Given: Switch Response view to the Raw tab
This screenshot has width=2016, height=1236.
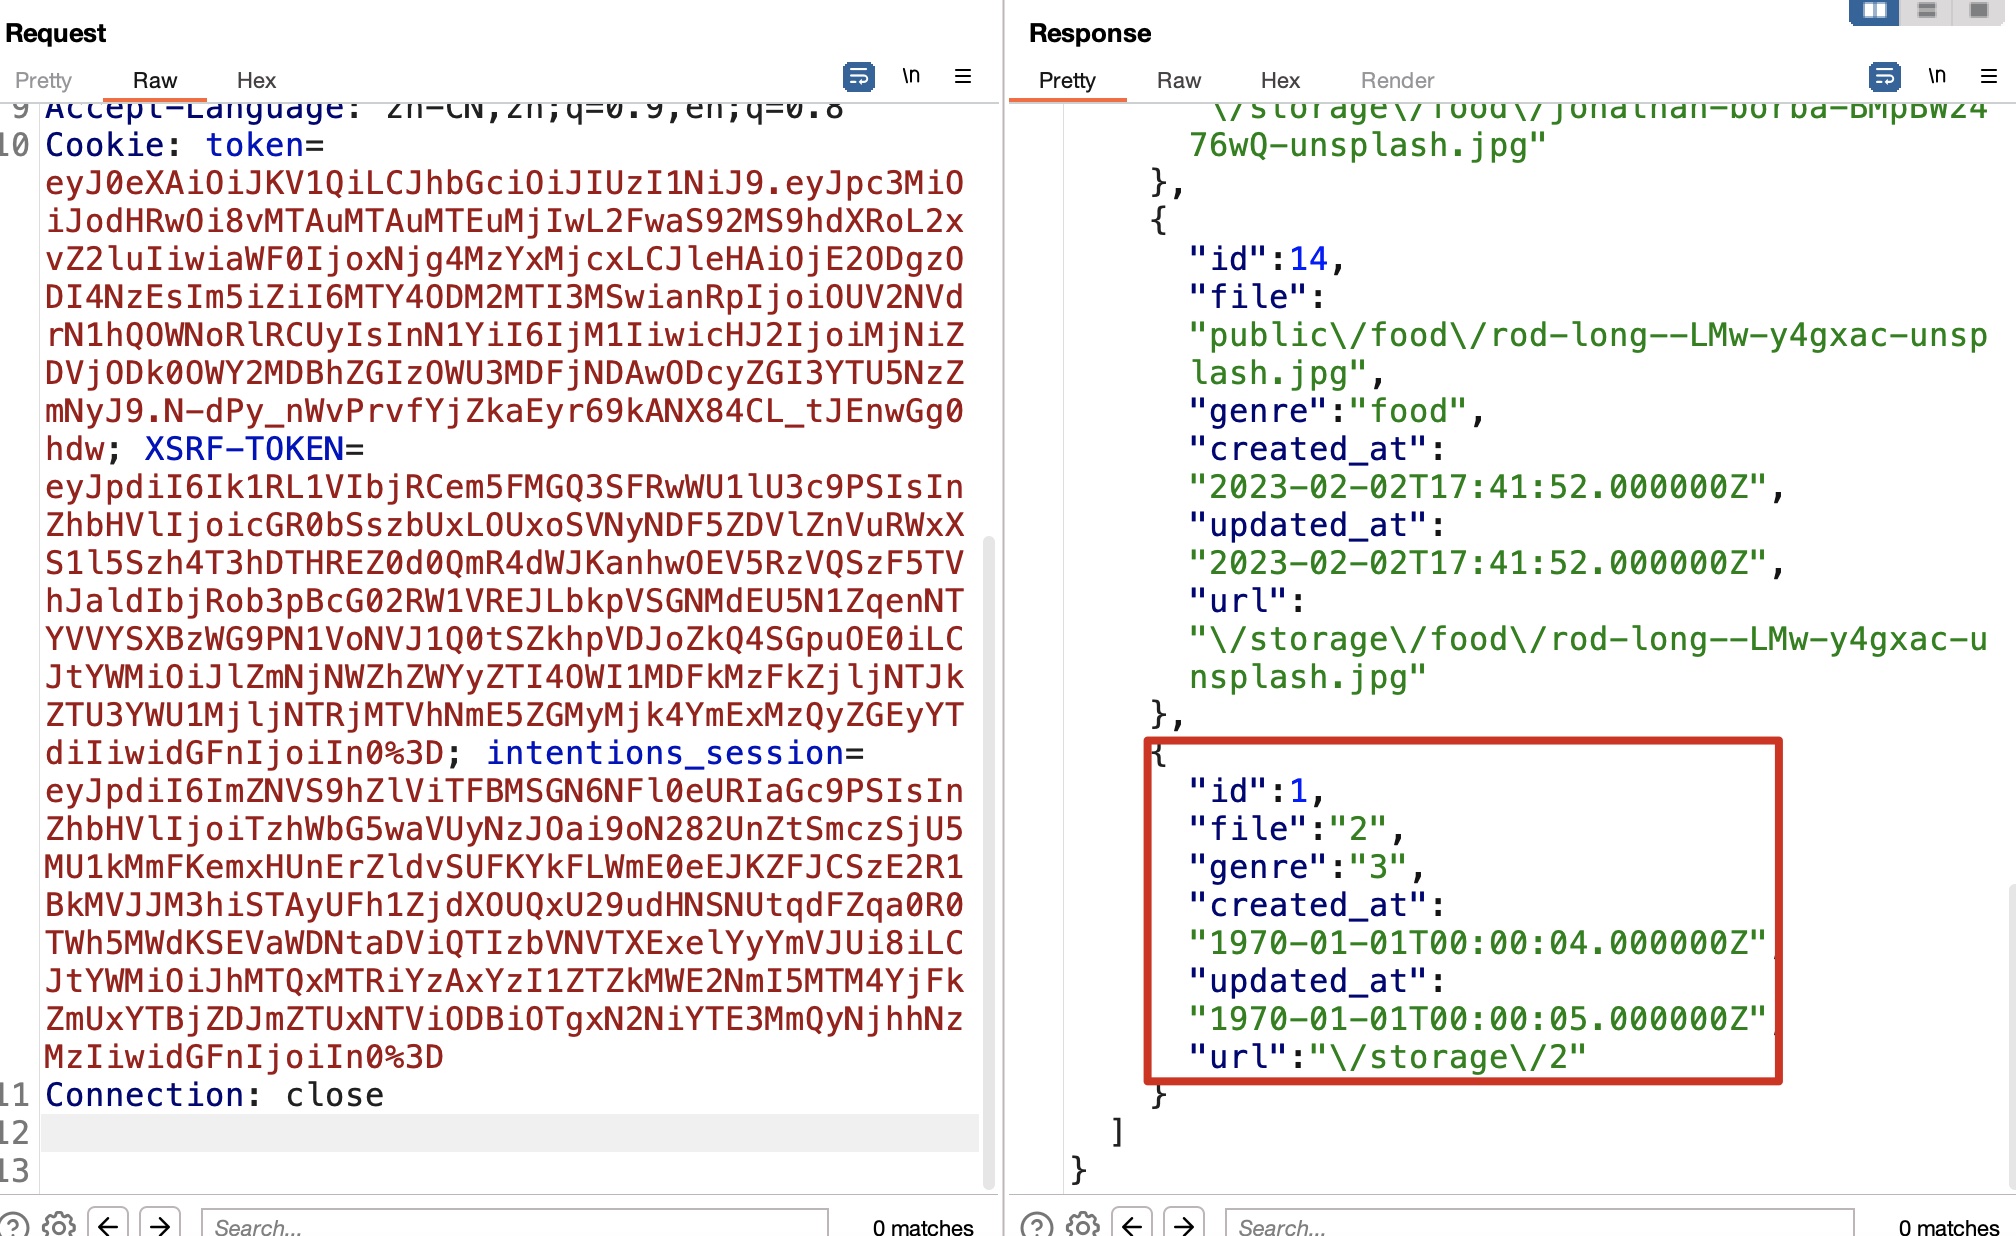Looking at the screenshot, I should [x=1178, y=80].
